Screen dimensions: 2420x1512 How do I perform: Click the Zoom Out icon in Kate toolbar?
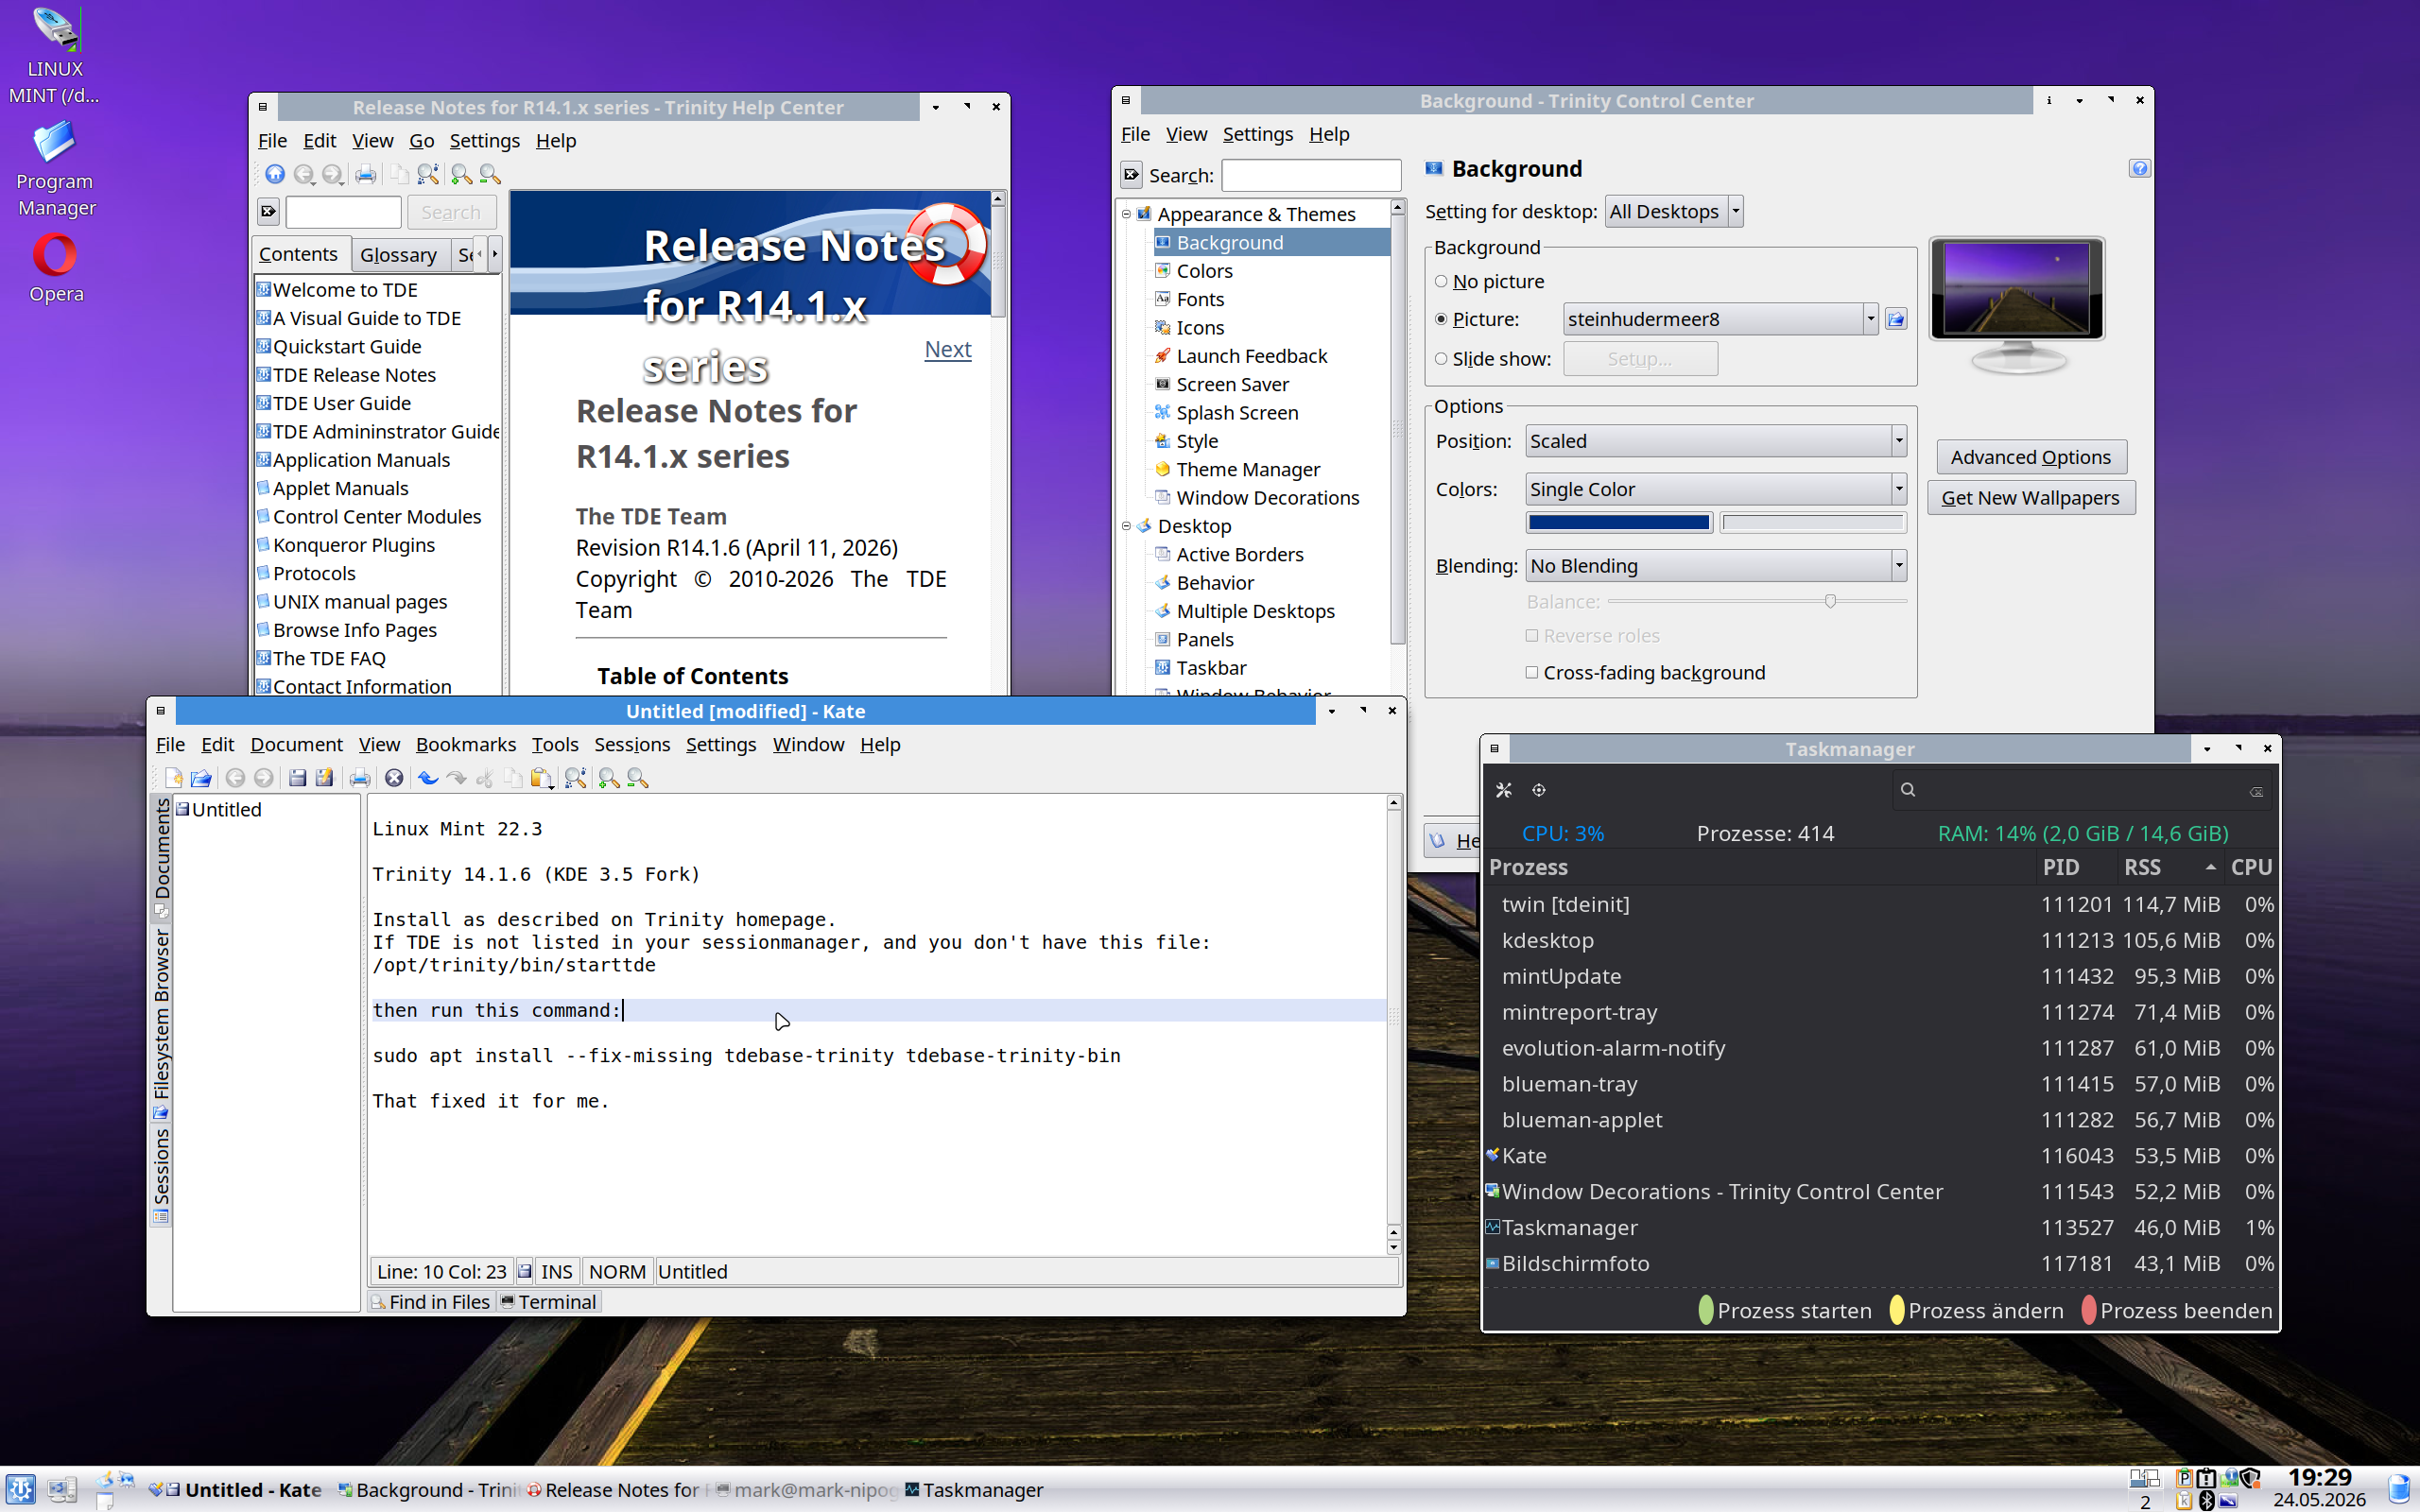click(637, 778)
